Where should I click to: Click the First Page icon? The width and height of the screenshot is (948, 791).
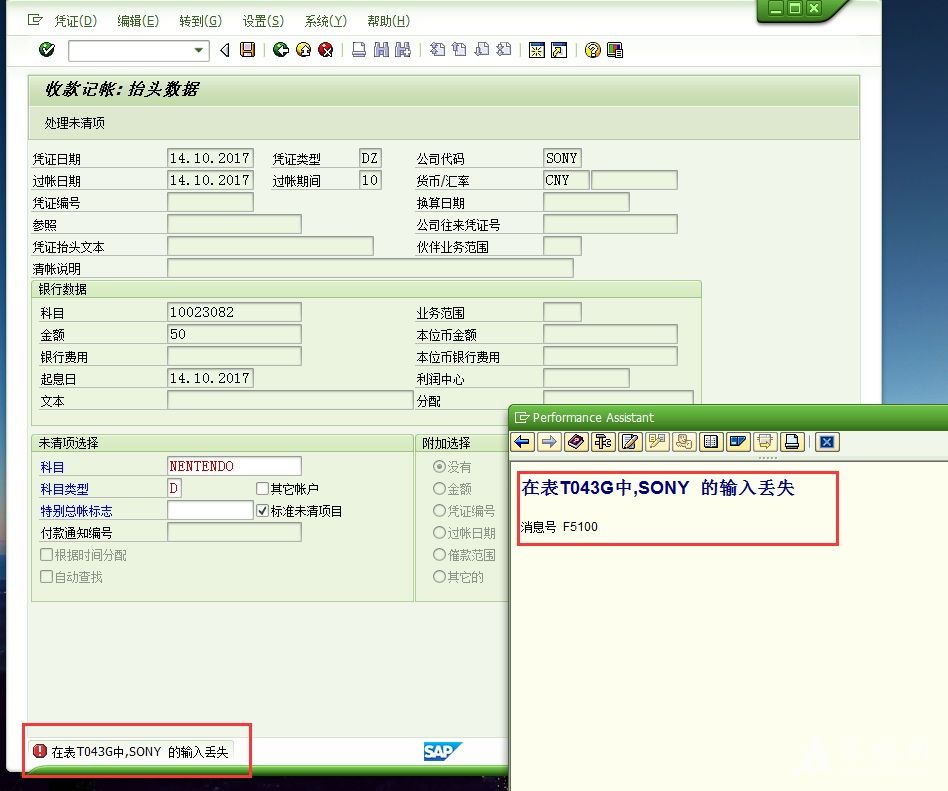[437, 50]
